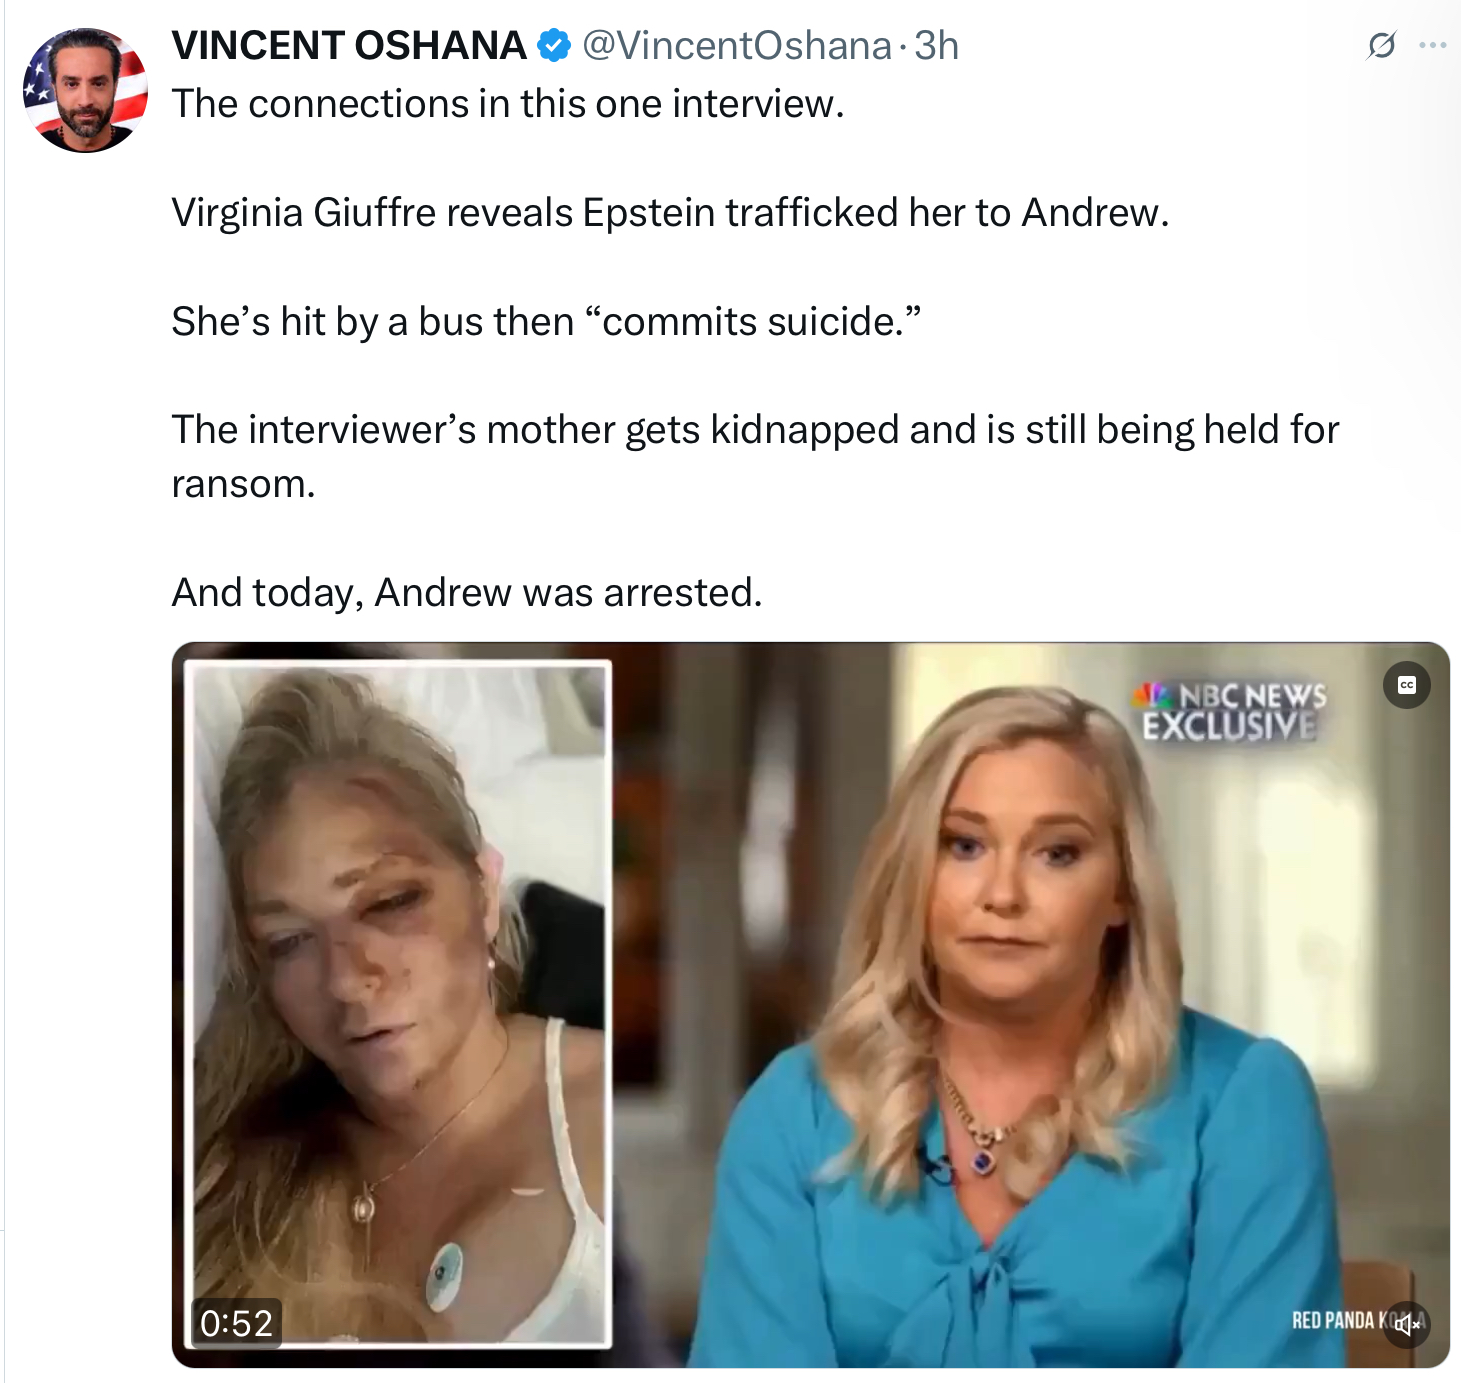Click the text "The connections in this one interview."
This screenshot has width=1461, height=1383.
[x=508, y=104]
